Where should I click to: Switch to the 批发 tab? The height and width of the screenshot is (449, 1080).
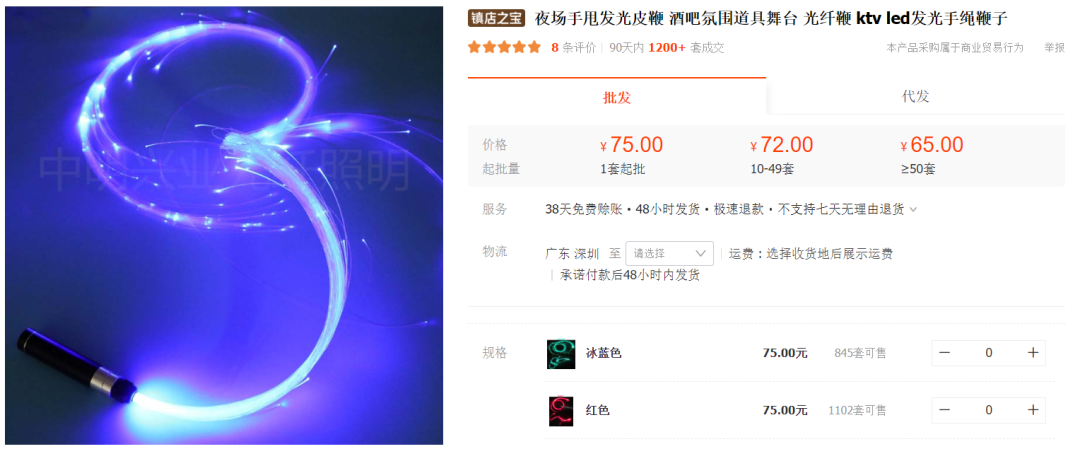point(616,96)
